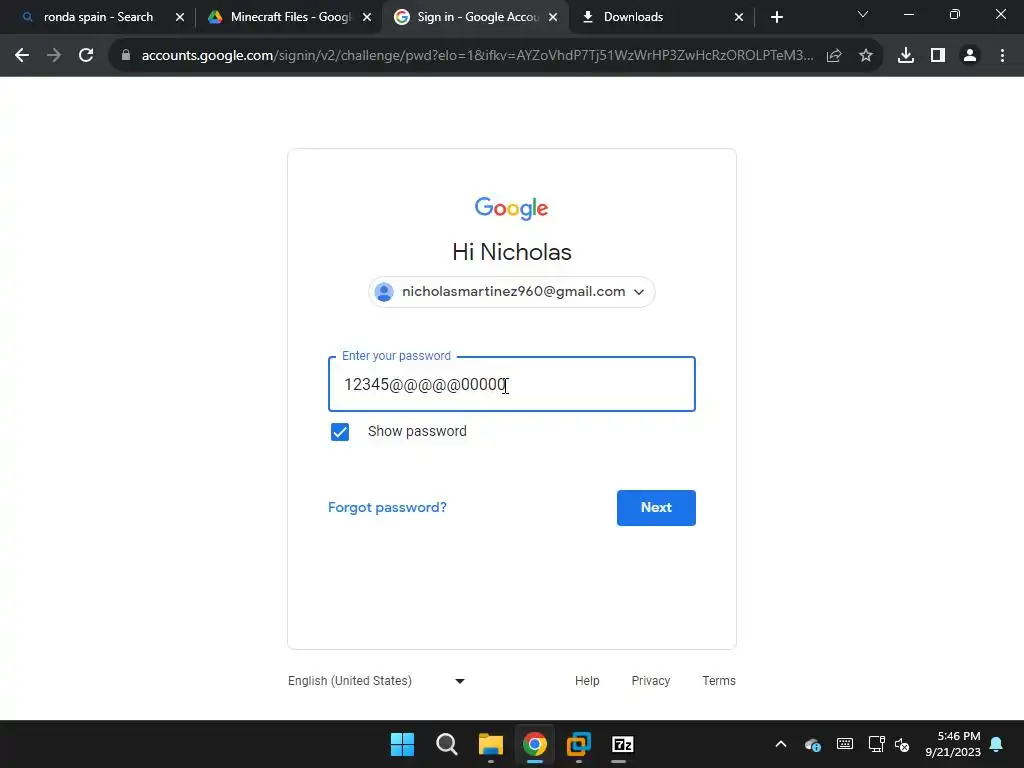Toggle Chrome side panel icon
The image size is (1024, 768).
[x=938, y=56]
